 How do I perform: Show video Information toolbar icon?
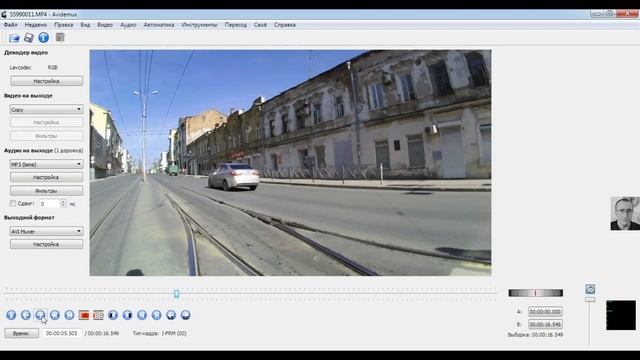(x=44, y=38)
